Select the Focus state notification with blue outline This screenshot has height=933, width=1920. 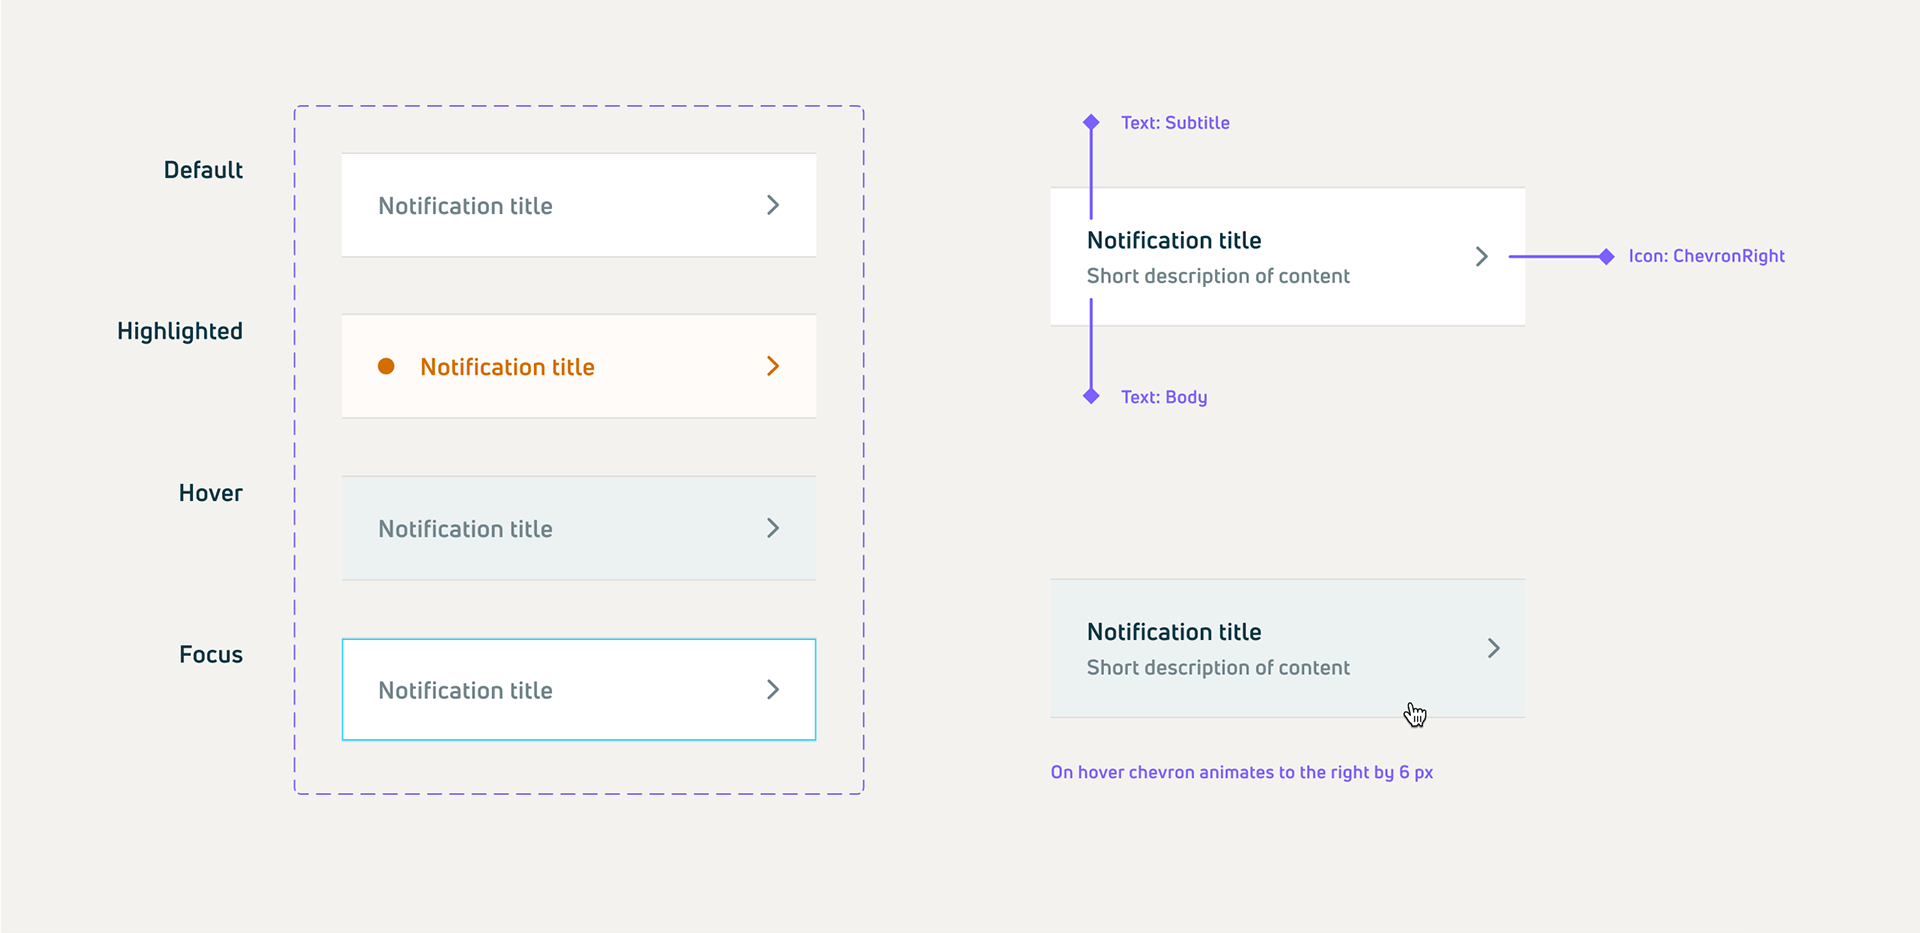point(579,690)
